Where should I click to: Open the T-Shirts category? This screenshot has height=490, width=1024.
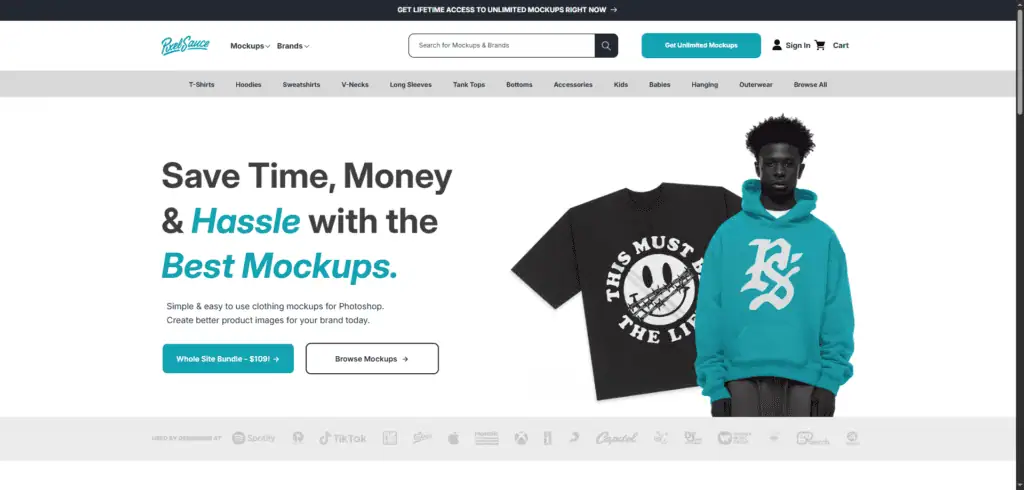tap(202, 85)
